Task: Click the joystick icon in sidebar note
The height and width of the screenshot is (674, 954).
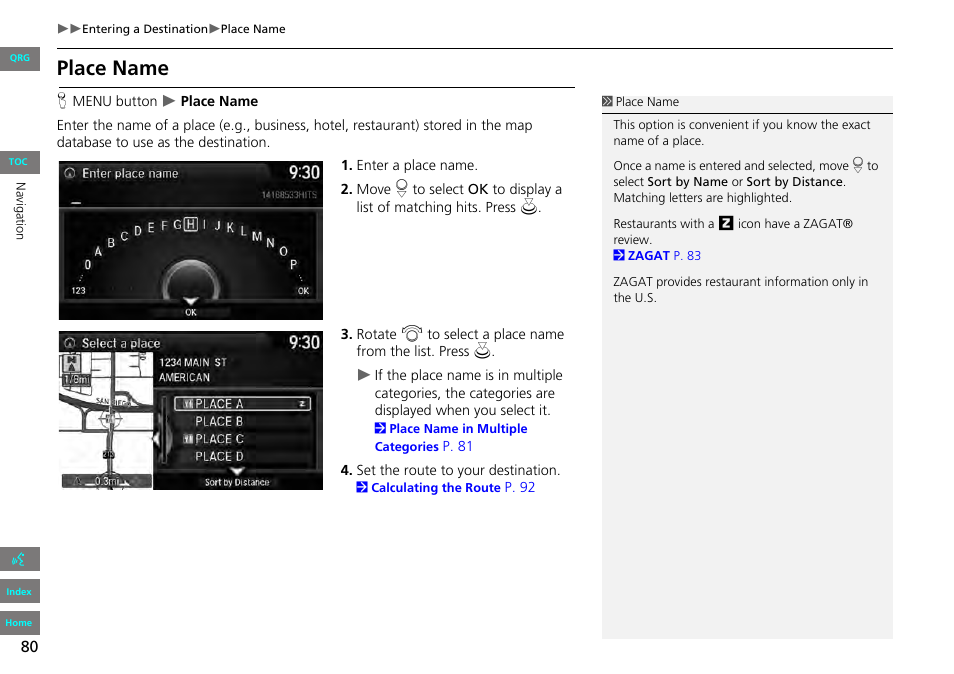Action: (858, 165)
